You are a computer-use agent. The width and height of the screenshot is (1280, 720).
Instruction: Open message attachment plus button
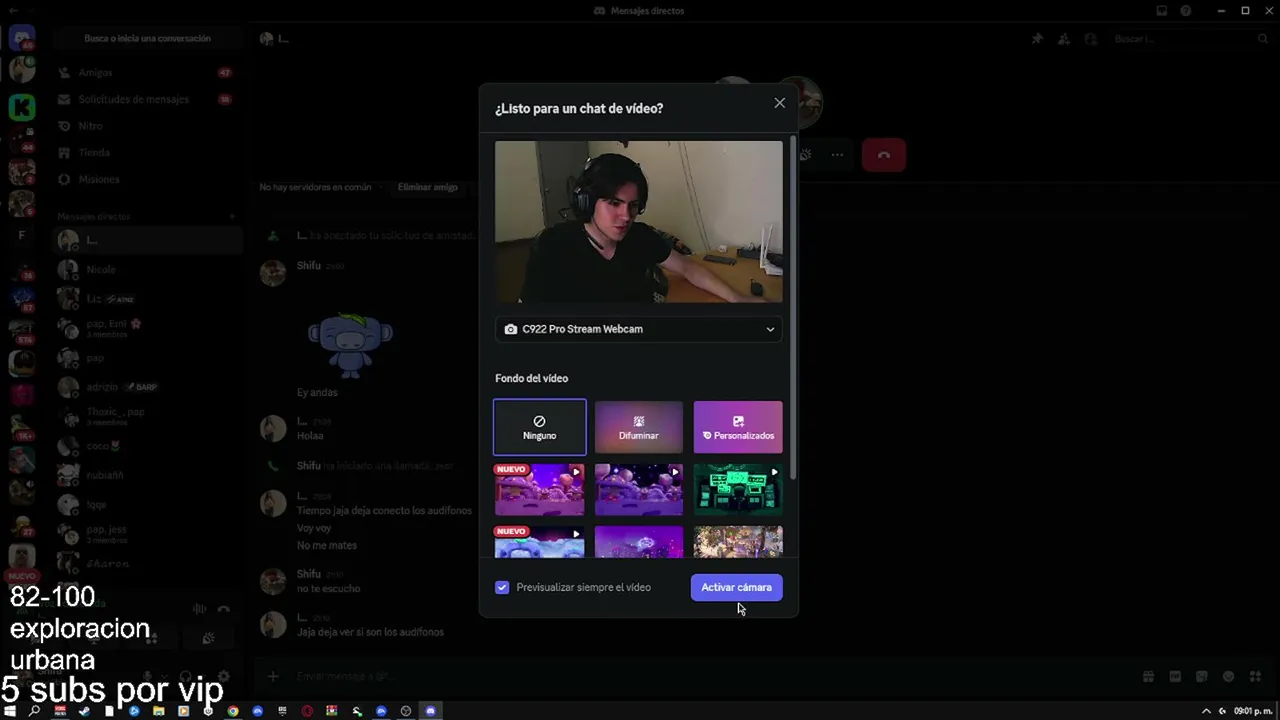(x=272, y=677)
